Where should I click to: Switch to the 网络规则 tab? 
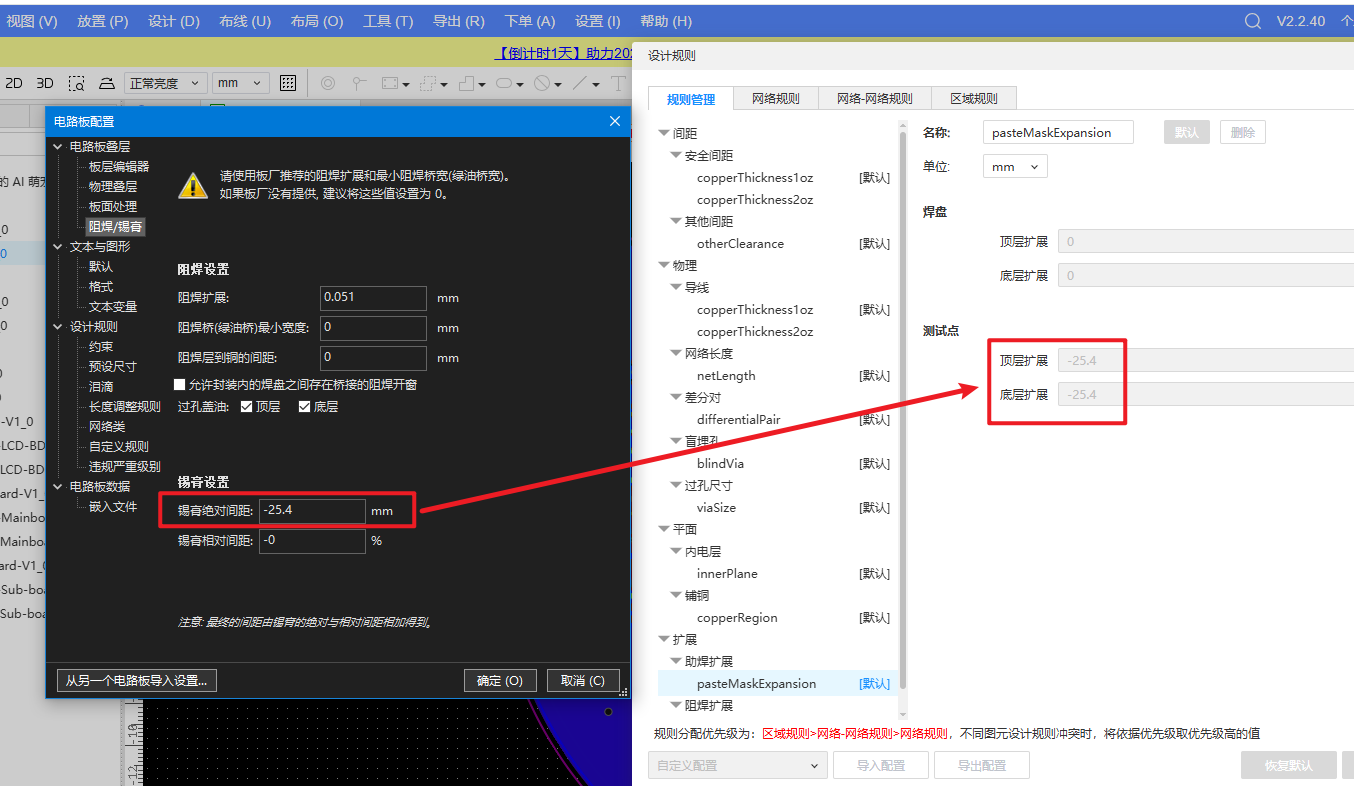click(x=775, y=98)
